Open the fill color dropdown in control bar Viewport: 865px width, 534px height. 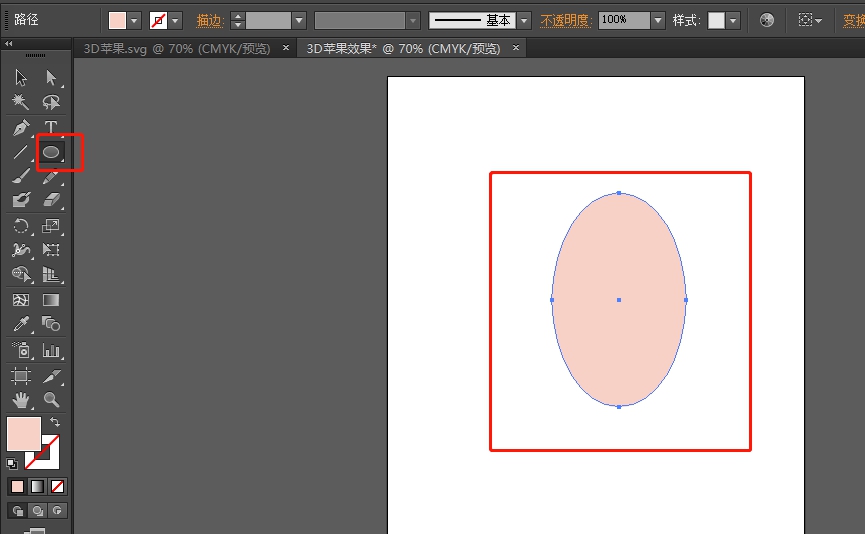(134, 20)
